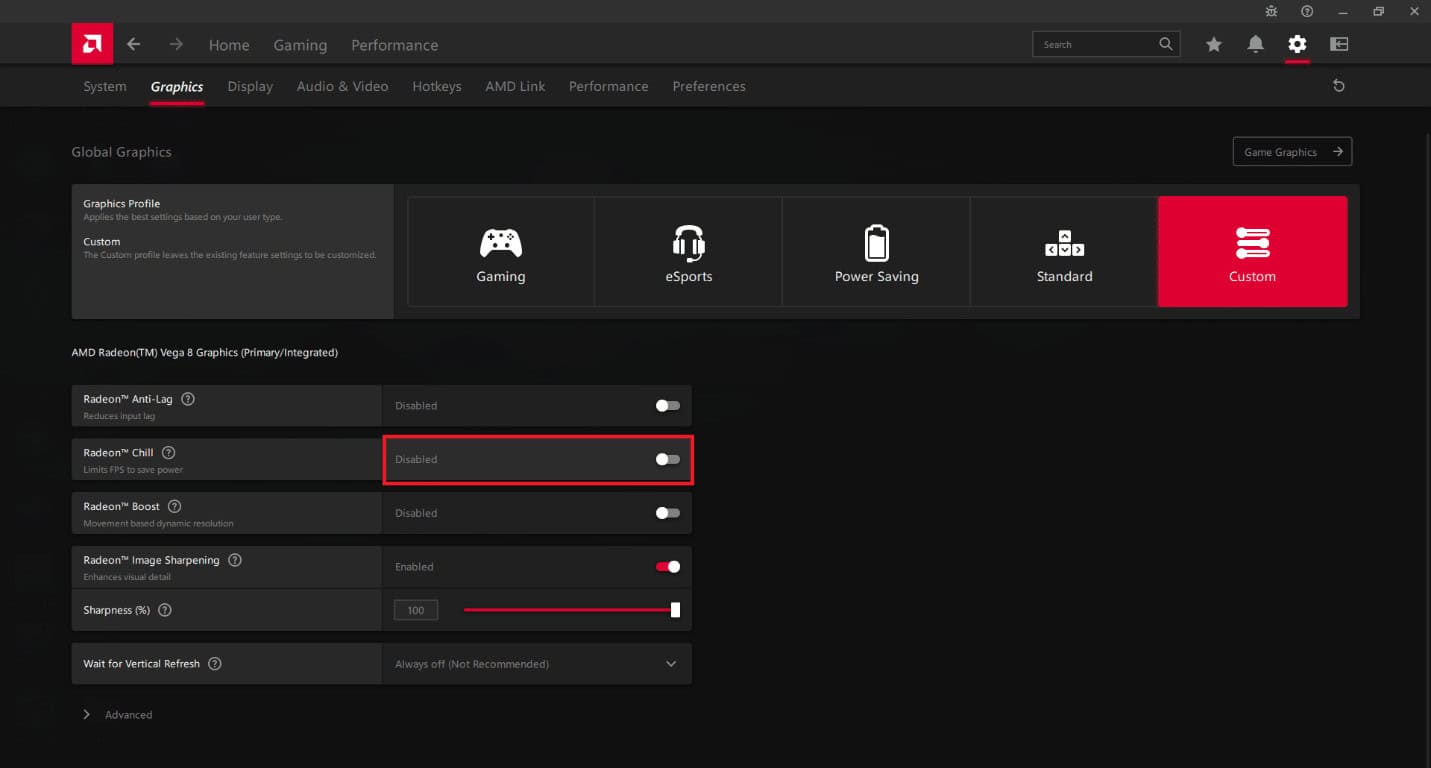Click the AMD logo icon

click(92, 44)
